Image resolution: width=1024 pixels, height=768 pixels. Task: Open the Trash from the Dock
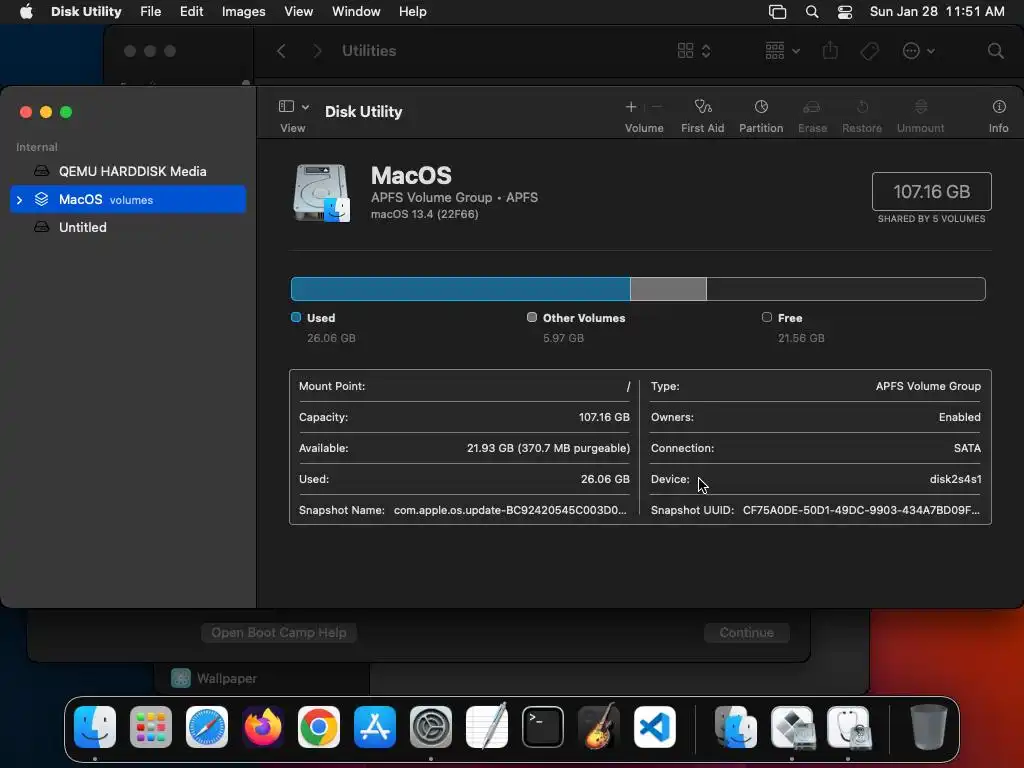pyautogui.click(x=928, y=727)
